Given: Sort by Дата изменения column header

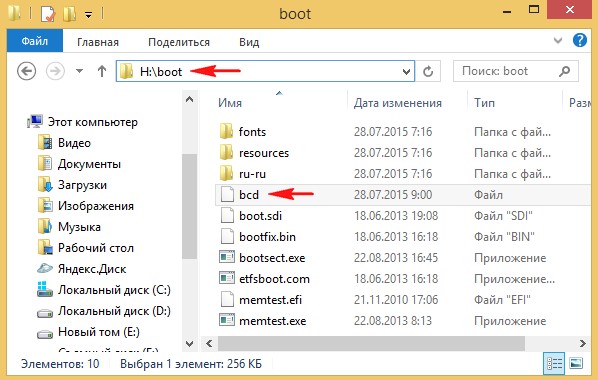Looking at the screenshot, I should pyautogui.click(x=397, y=103).
